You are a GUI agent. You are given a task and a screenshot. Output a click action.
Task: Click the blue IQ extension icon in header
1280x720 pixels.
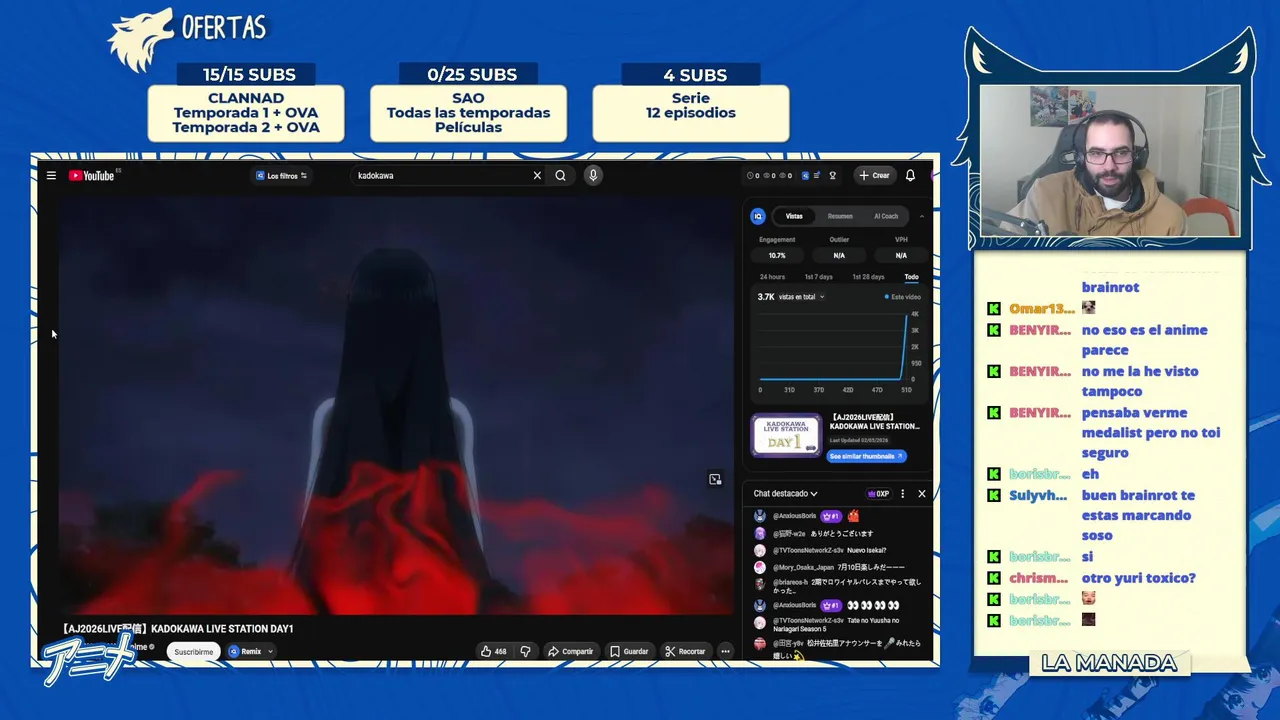(804, 175)
